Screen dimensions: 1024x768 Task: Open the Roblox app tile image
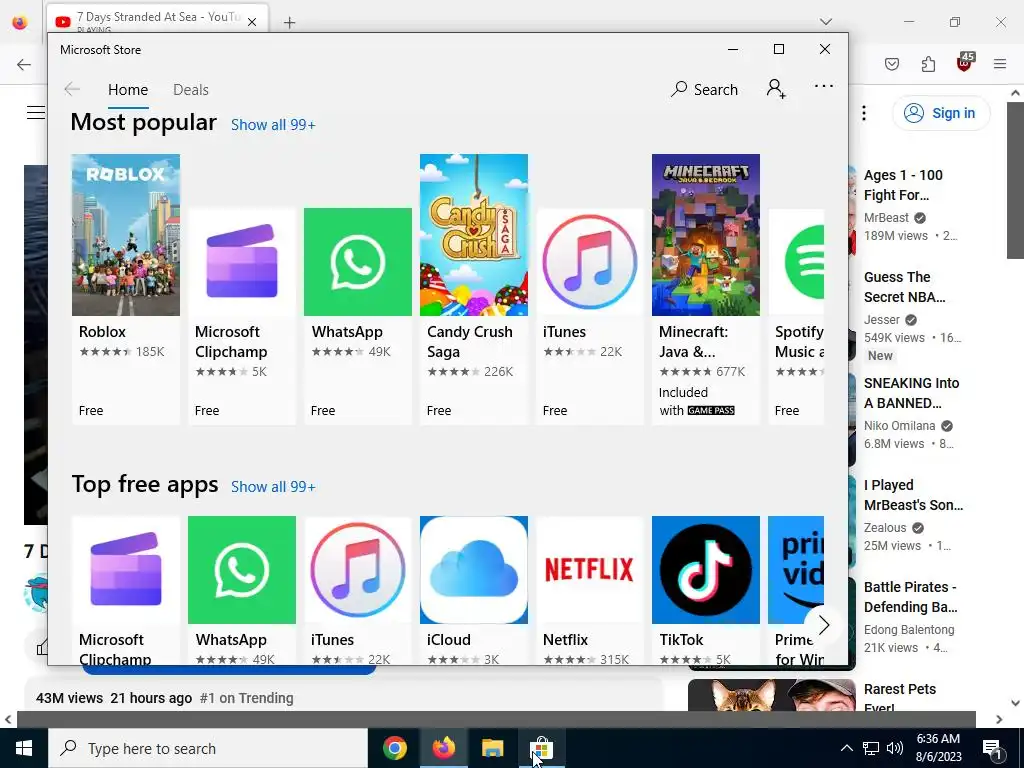tap(125, 234)
